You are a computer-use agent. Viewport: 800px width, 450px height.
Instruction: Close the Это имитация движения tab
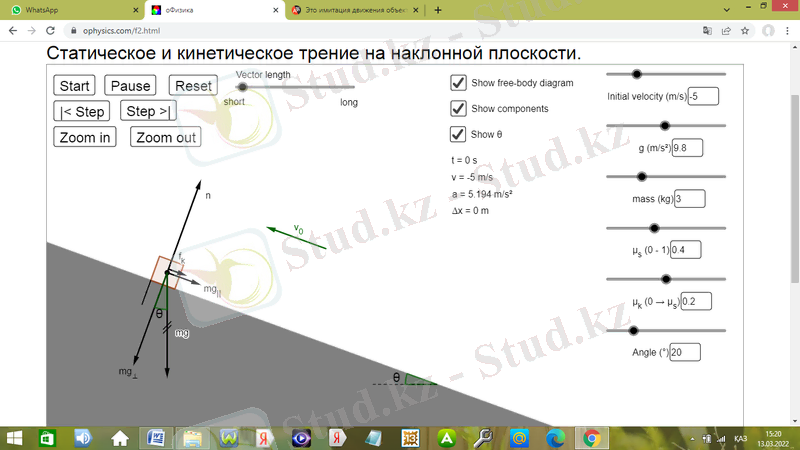[x=415, y=10]
